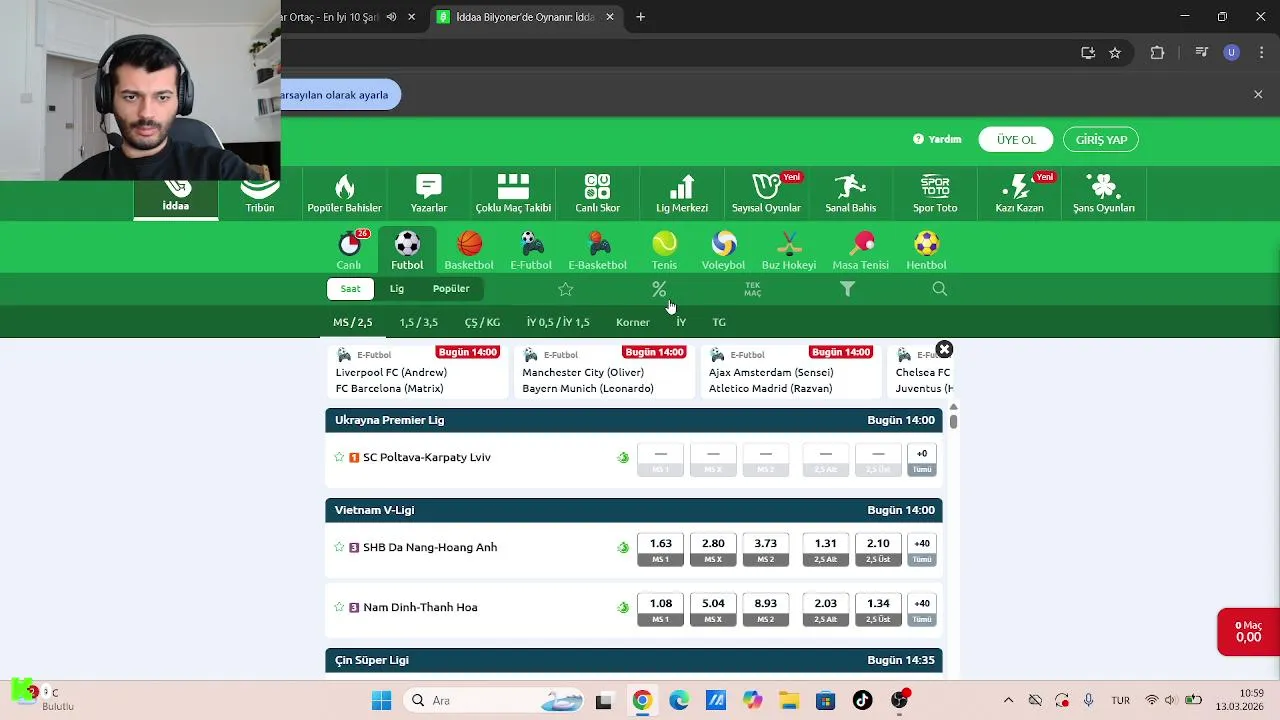
Task: Open Lig Merkezi
Action: point(682,194)
